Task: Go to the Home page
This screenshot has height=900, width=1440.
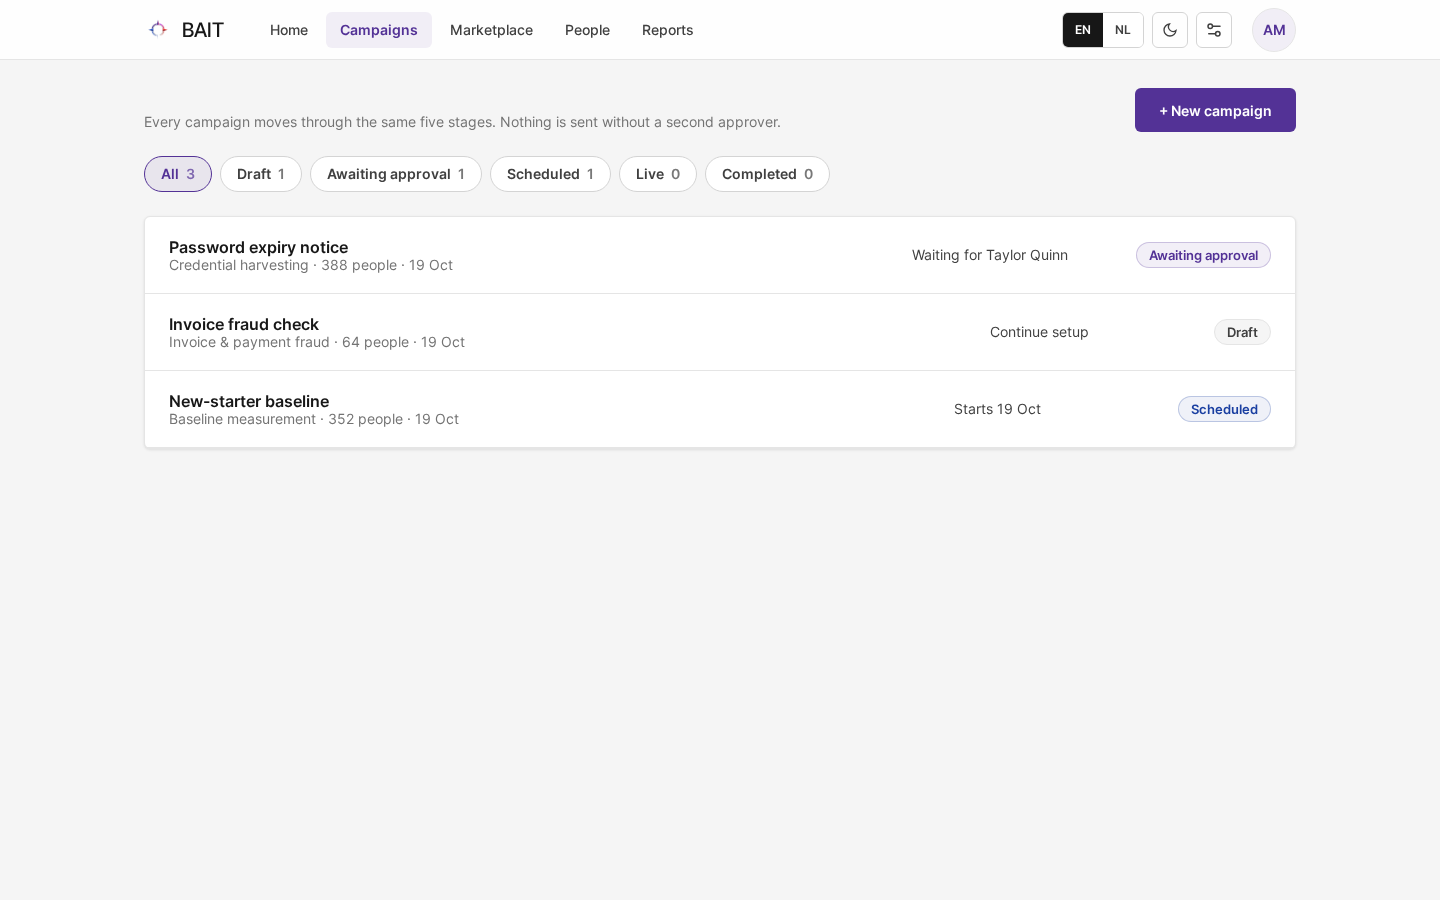Action: 289,30
